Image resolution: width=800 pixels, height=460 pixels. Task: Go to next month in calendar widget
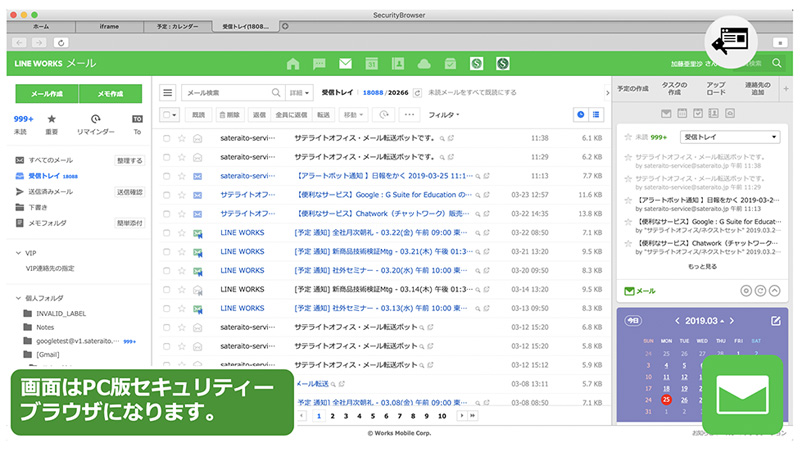(x=732, y=321)
